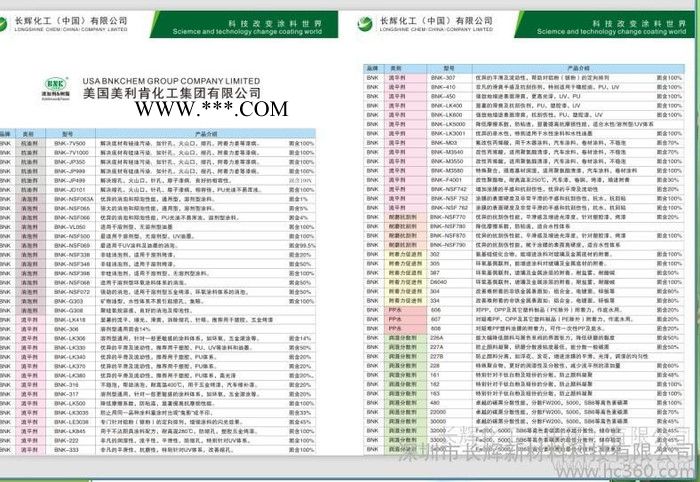This screenshot has height=482, width=700.
Task: Select the model cell 'BNK-JP350'
Action: [x=70, y=162]
